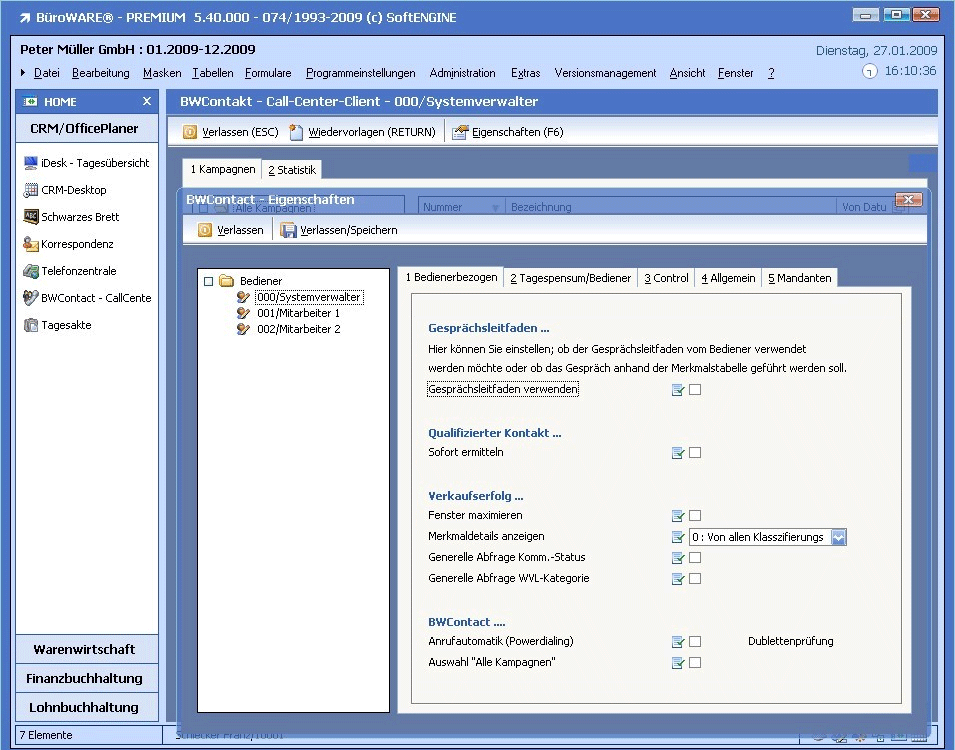Expand the Warenwirtschaft section

[x=86, y=649]
